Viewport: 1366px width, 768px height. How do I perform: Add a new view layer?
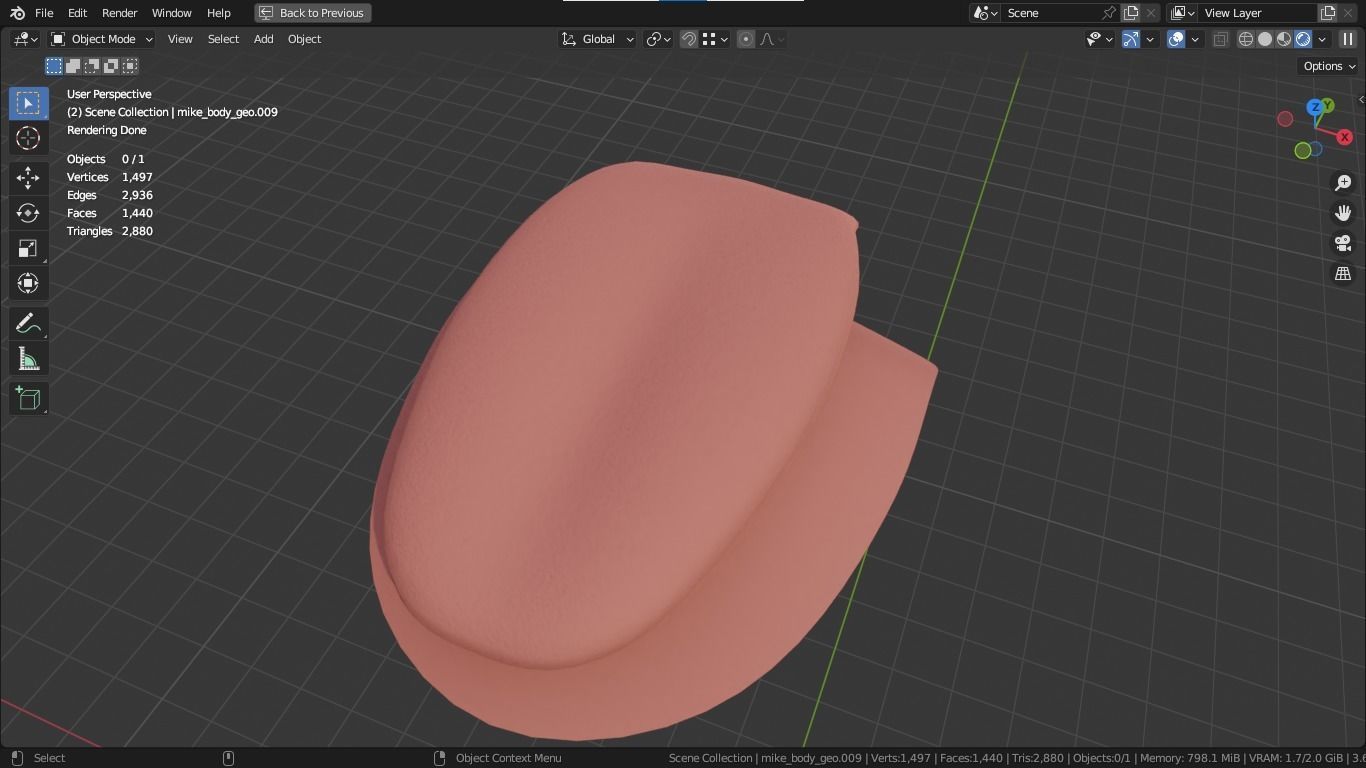pos(1328,13)
